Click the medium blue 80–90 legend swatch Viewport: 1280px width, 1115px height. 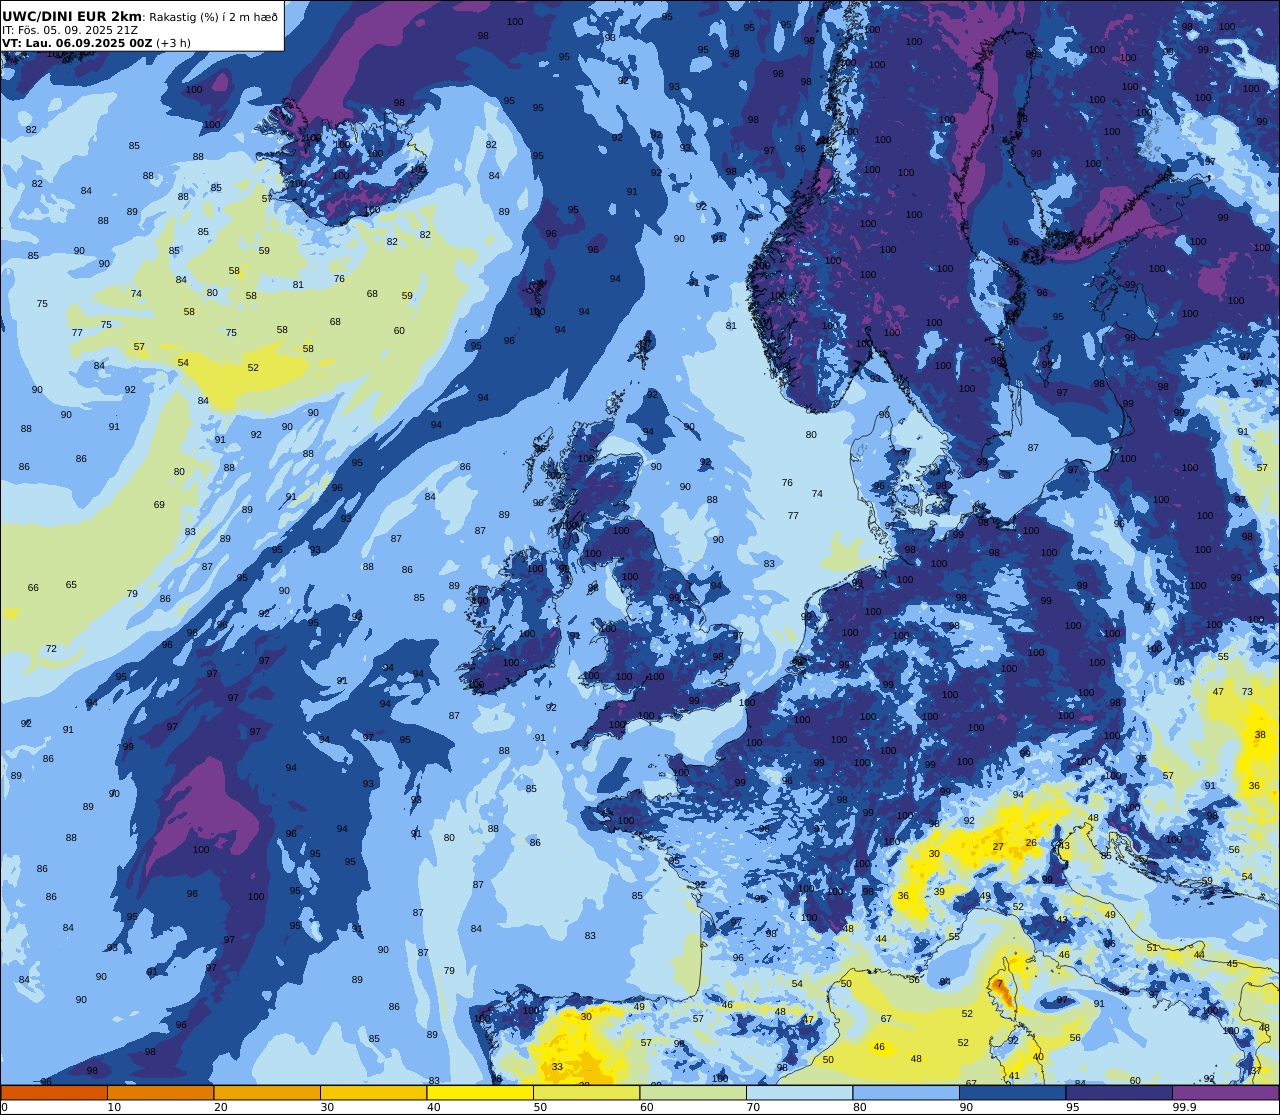tap(906, 1092)
